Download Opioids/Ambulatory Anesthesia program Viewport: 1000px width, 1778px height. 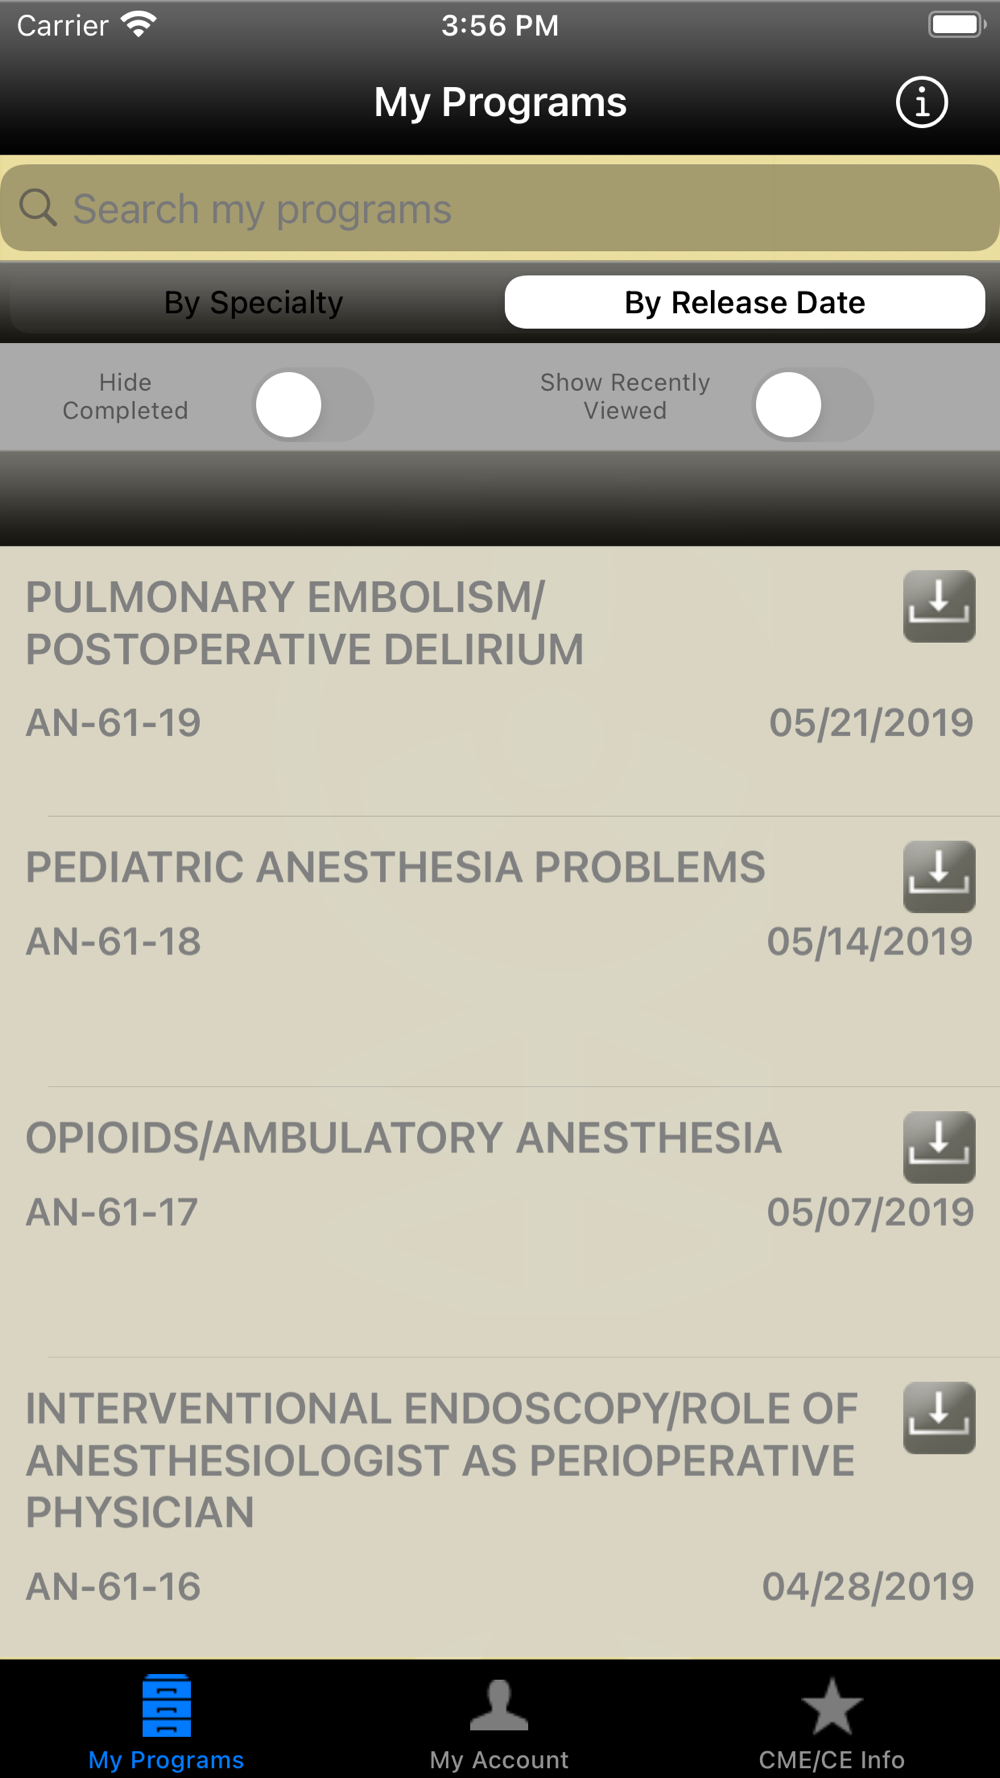point(939,1147)
